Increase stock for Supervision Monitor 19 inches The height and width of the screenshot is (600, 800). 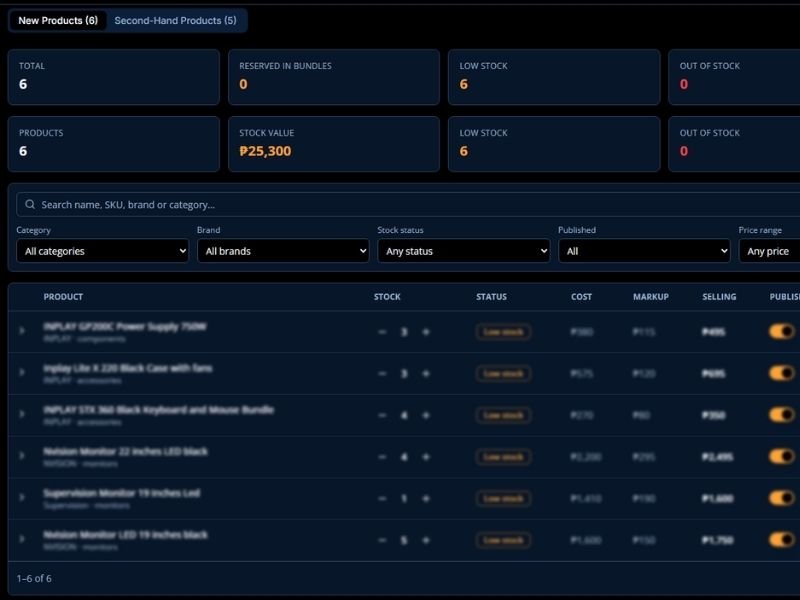(x=426, y=498)
